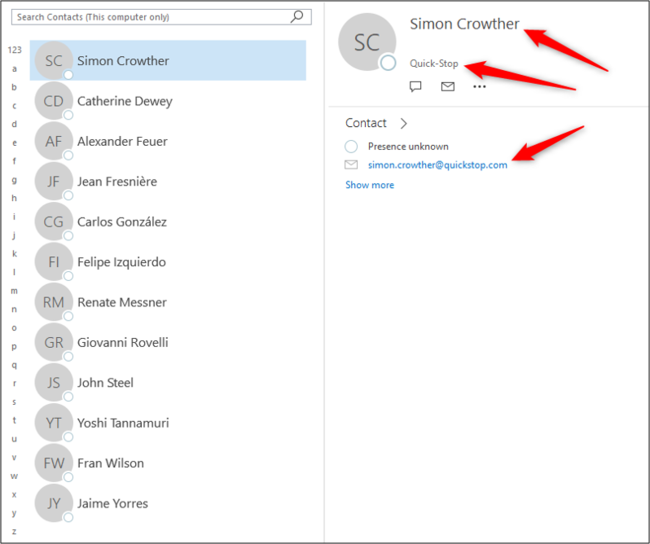Select Felipe Izquierdo contact

click(x=168, y=262)
